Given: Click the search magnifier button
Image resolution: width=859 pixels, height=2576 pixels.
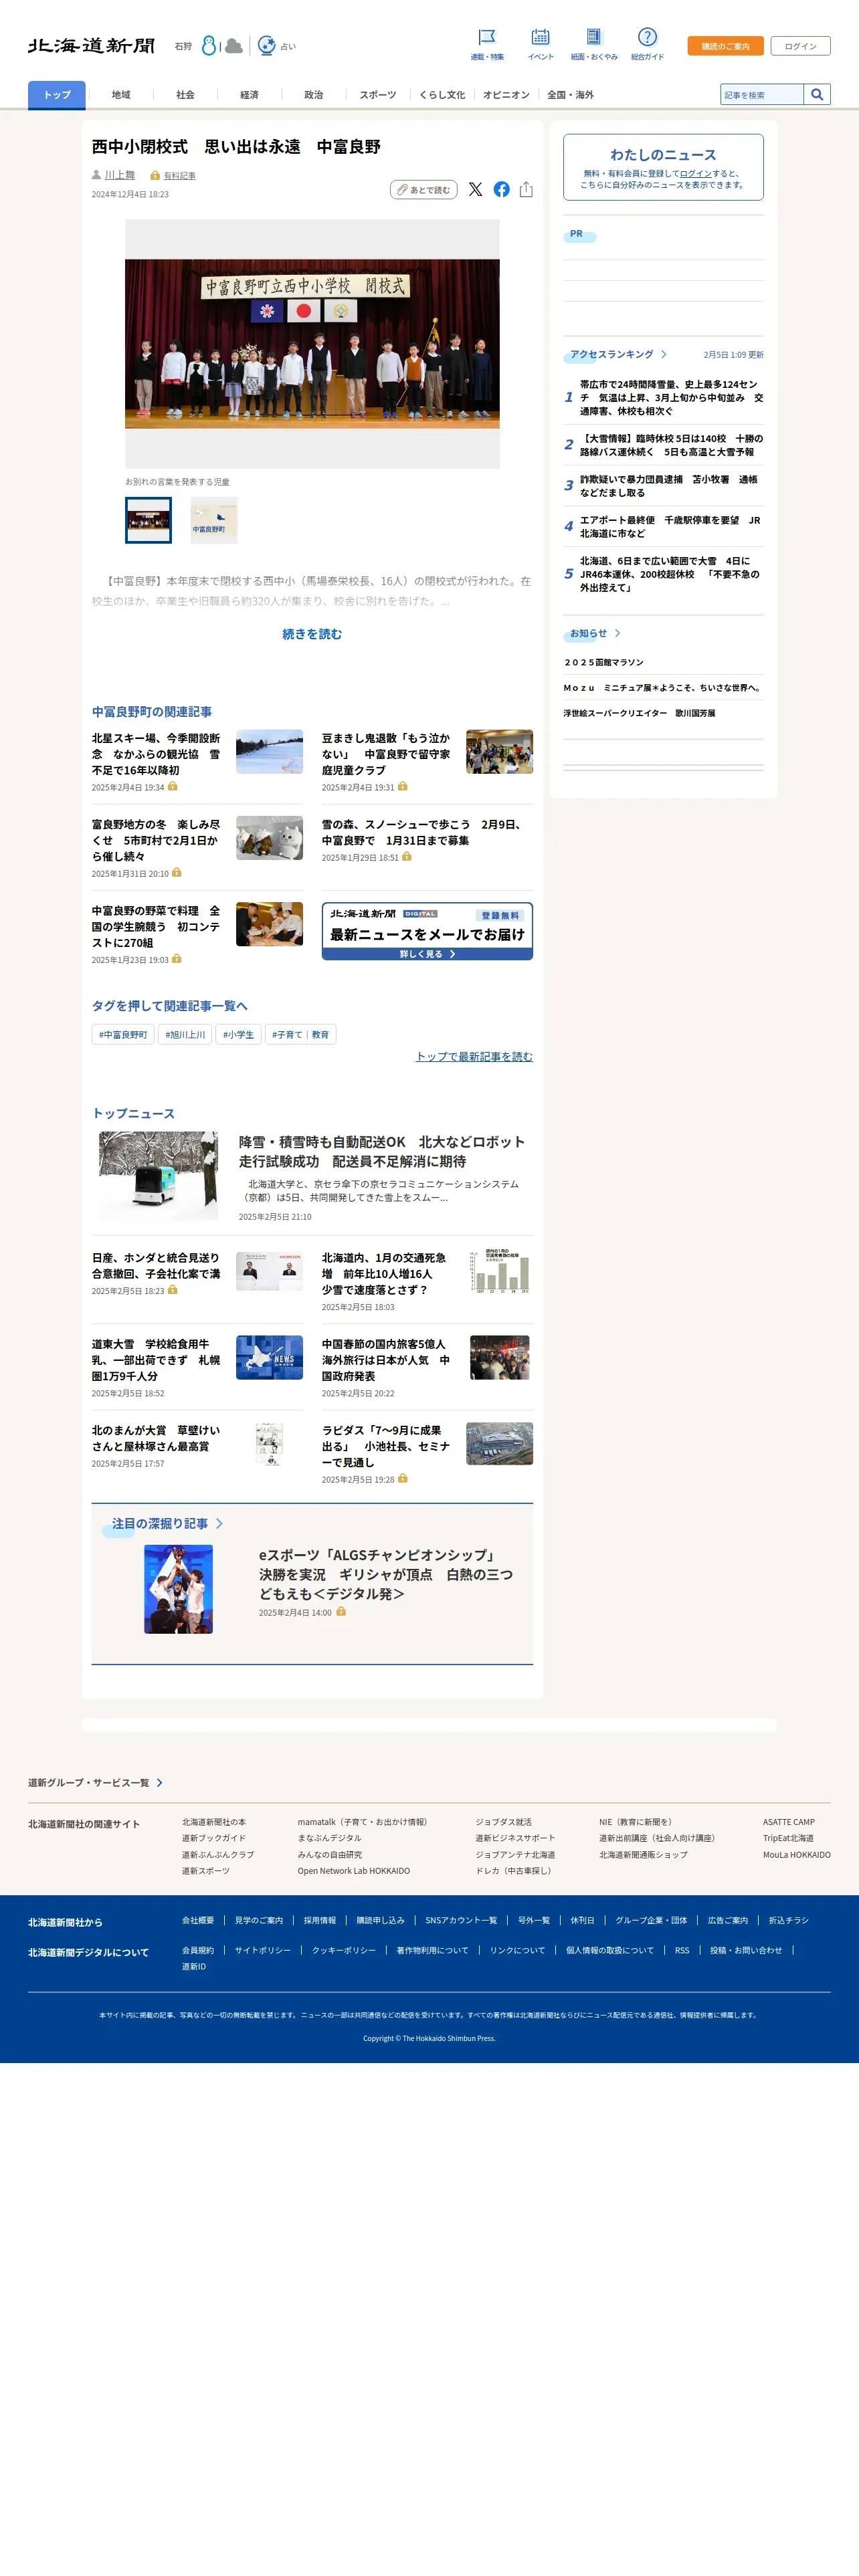Looking at the screenshot, I should click(817, 94).
